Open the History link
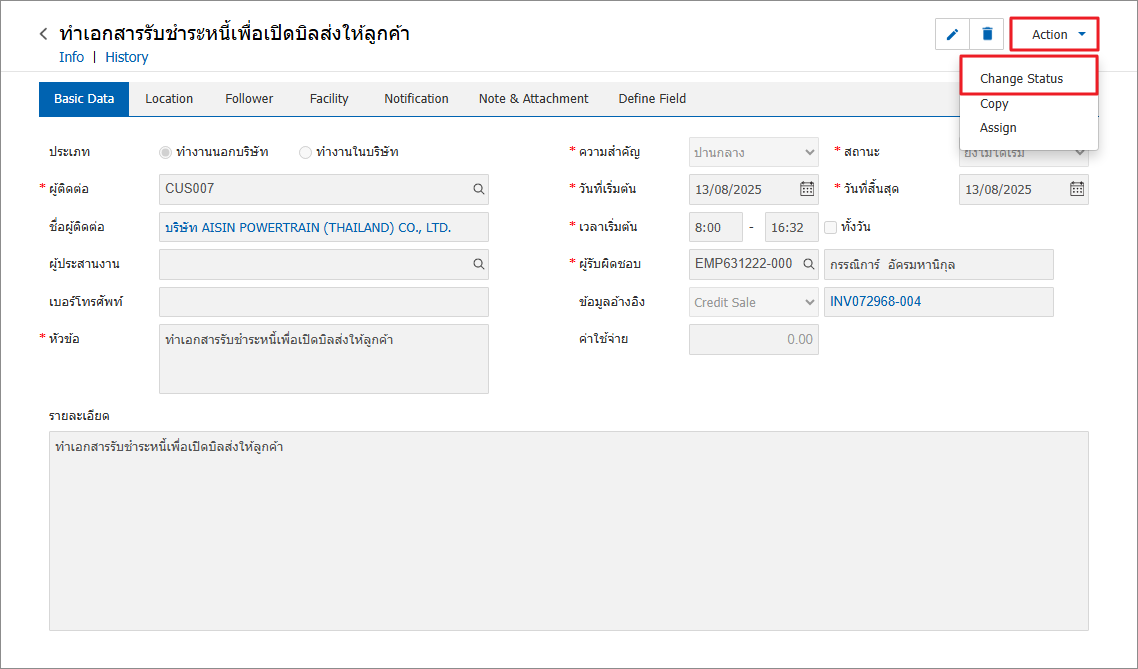This screenshot has height=669, width=1138. [x=127, y=57]
